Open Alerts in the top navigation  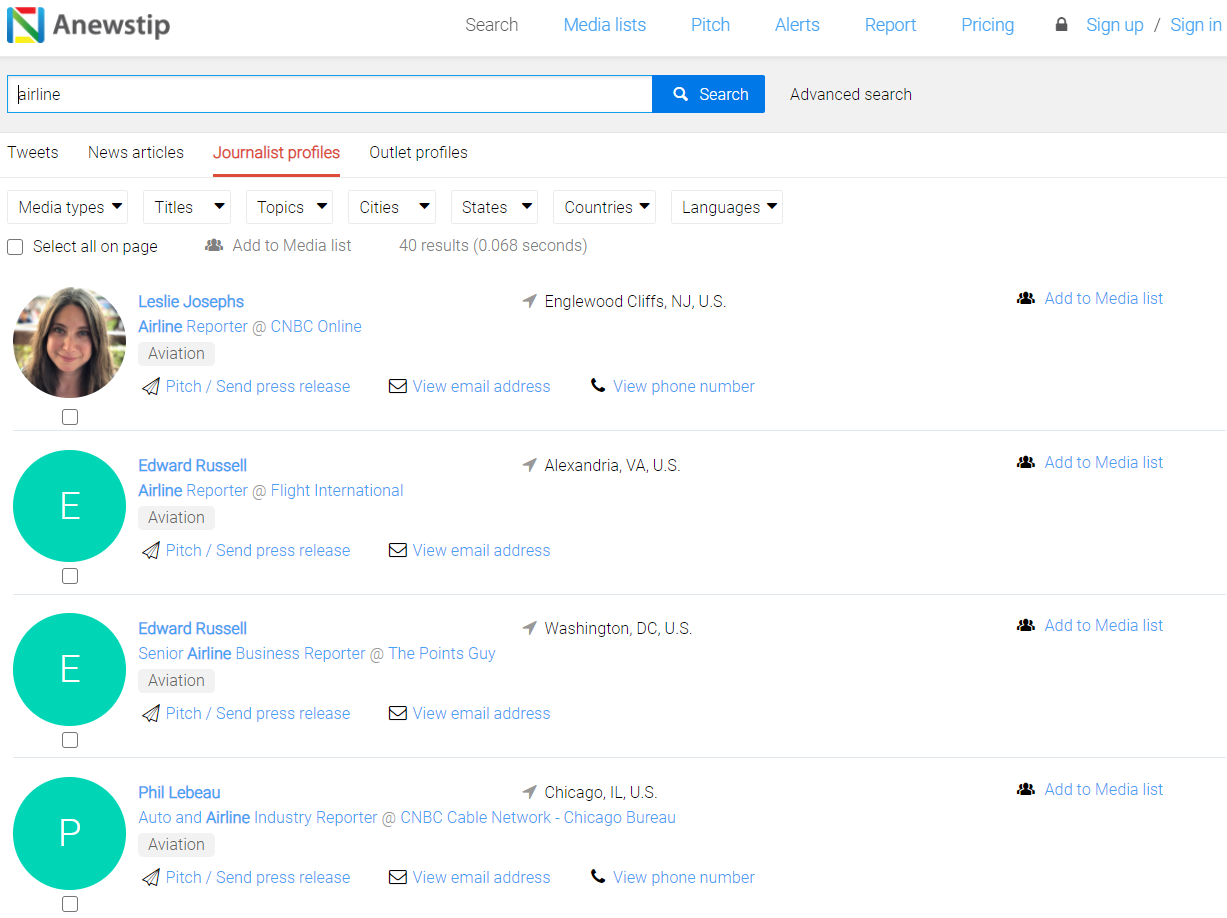[x=798, y=25]
